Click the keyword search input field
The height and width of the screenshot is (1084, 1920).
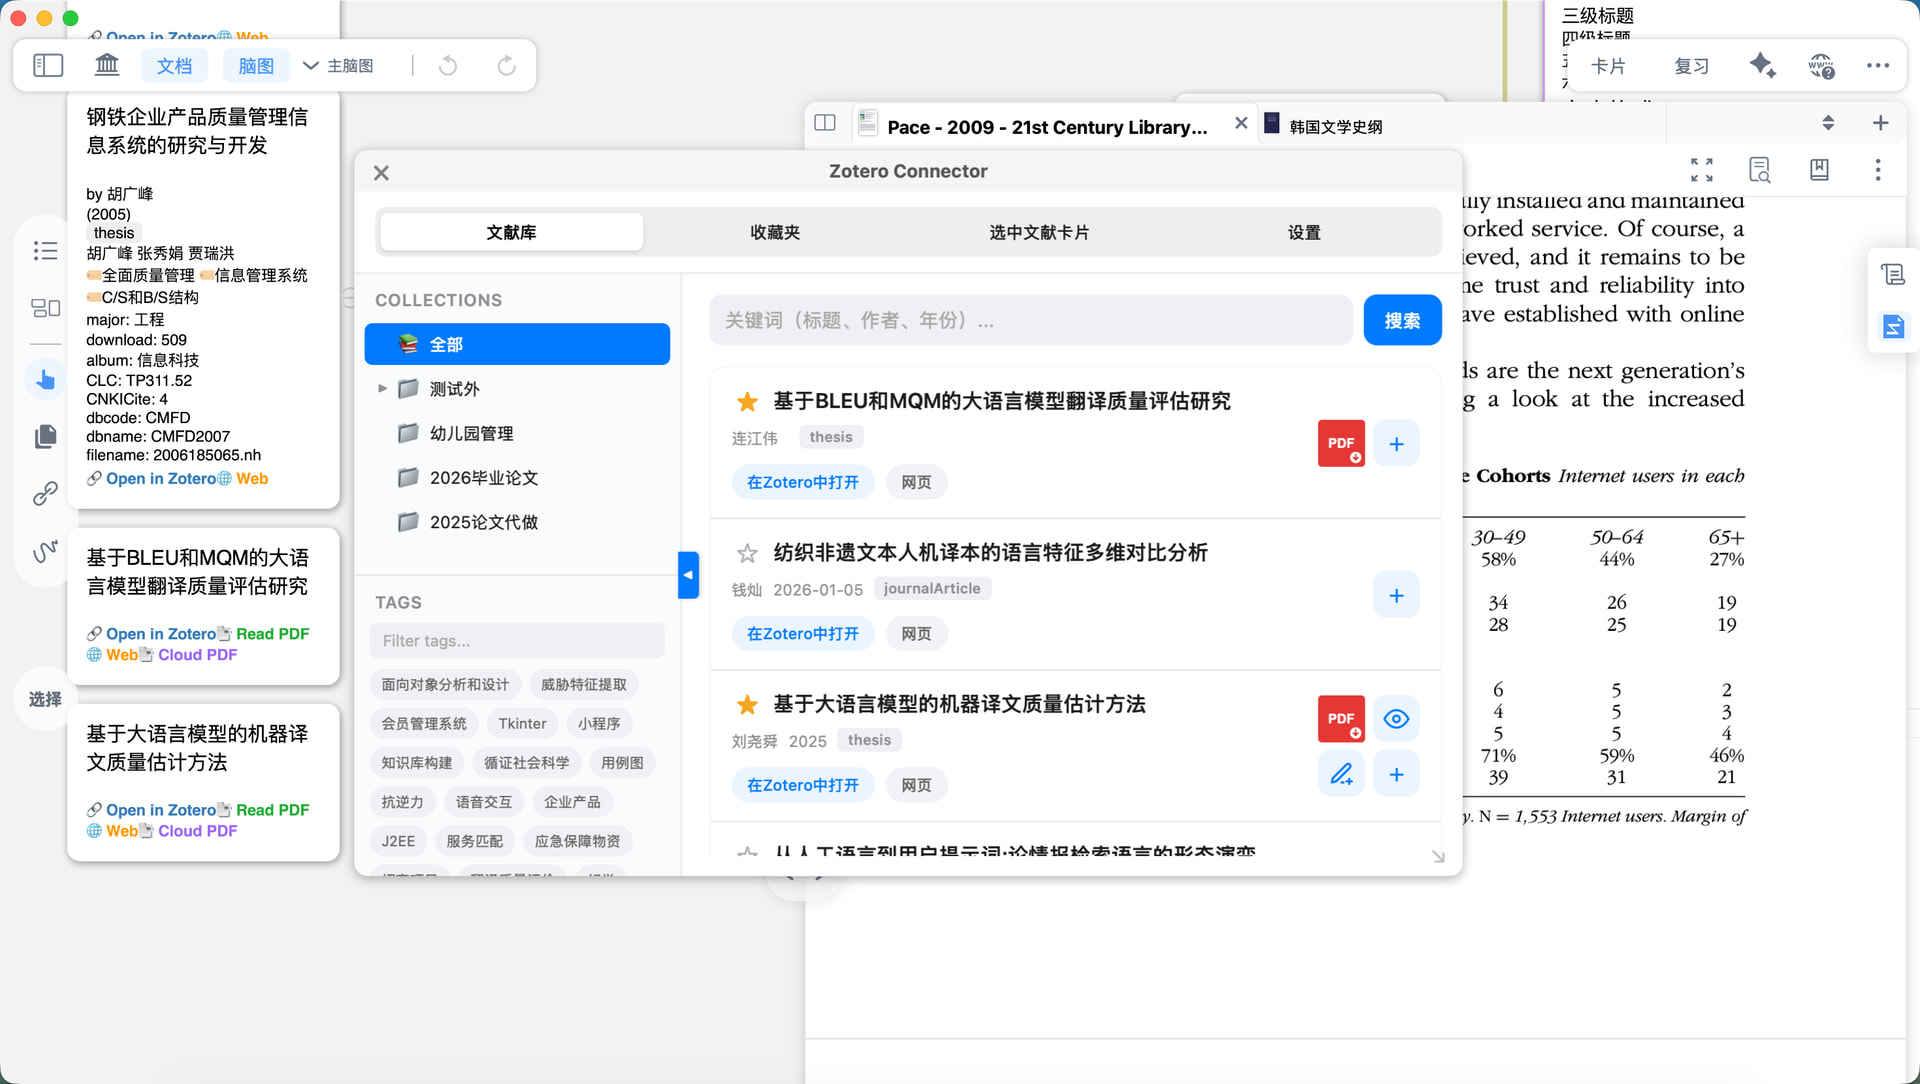1030,320
